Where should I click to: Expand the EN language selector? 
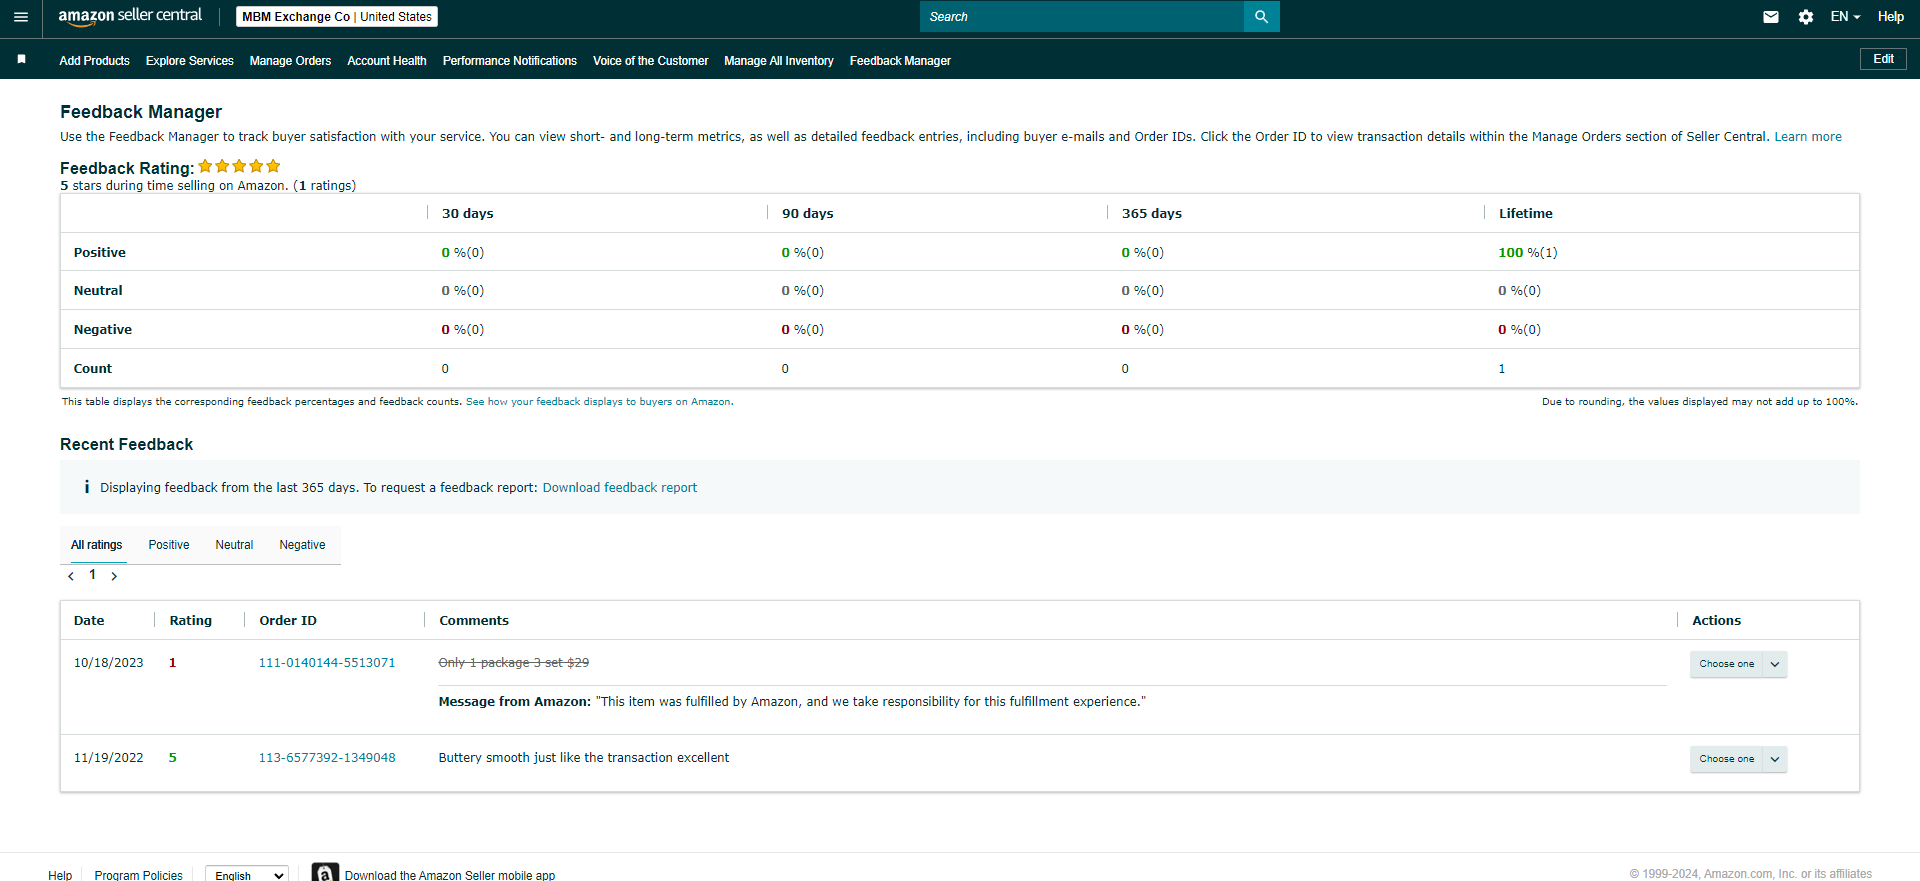[x=1845, y=17]
